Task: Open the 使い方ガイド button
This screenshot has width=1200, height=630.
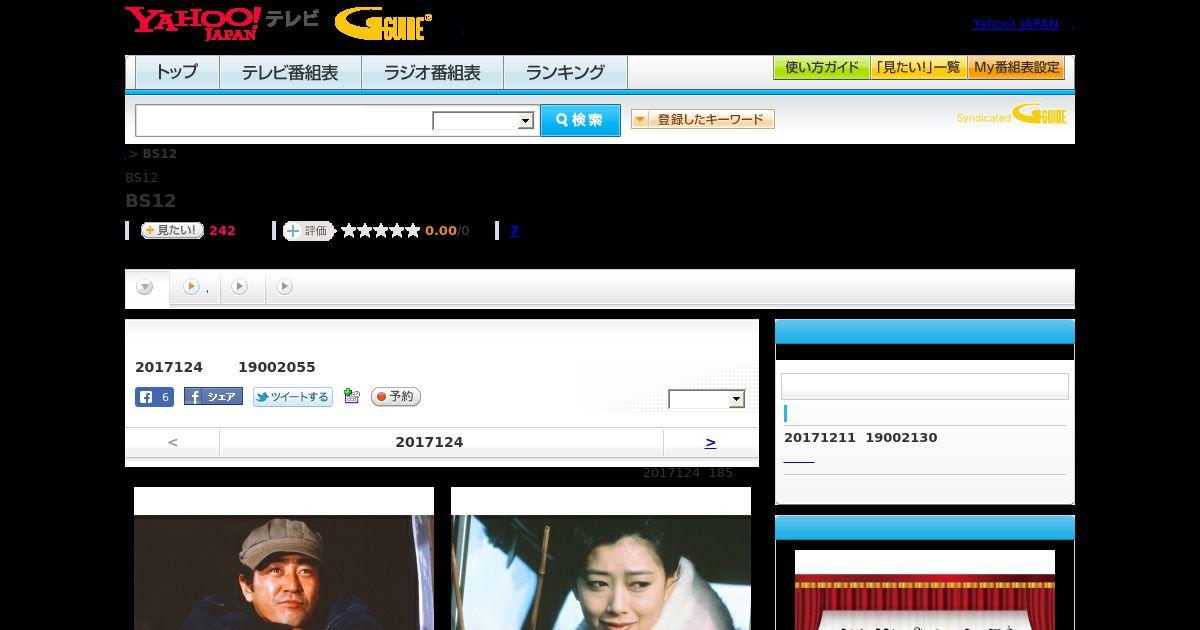Action: pos(821,68)
